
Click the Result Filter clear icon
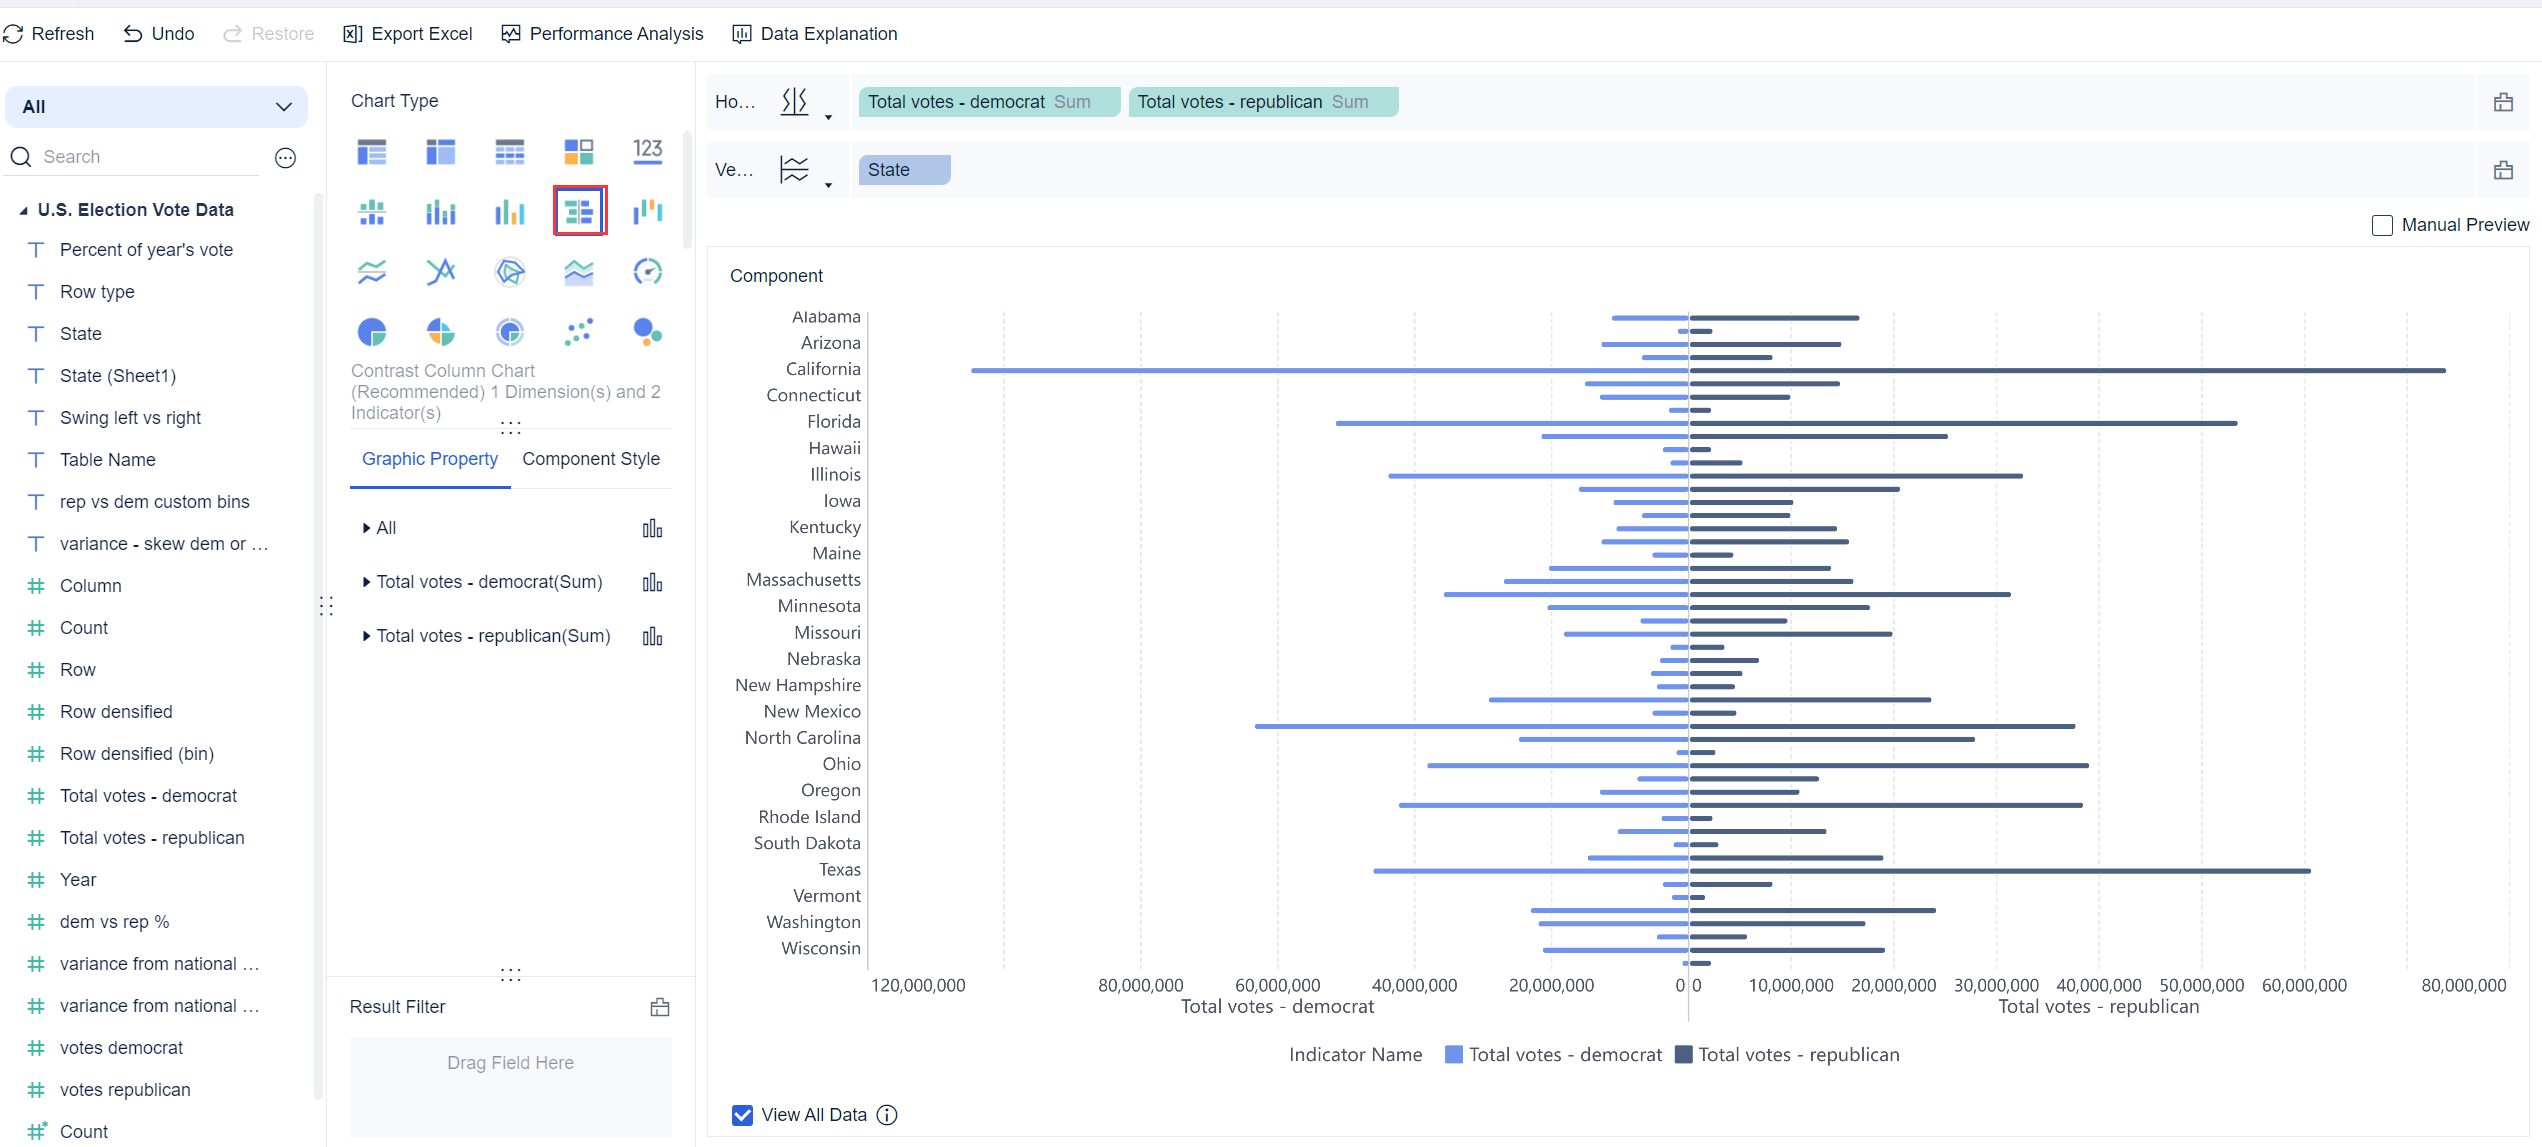click(660, 1007)
